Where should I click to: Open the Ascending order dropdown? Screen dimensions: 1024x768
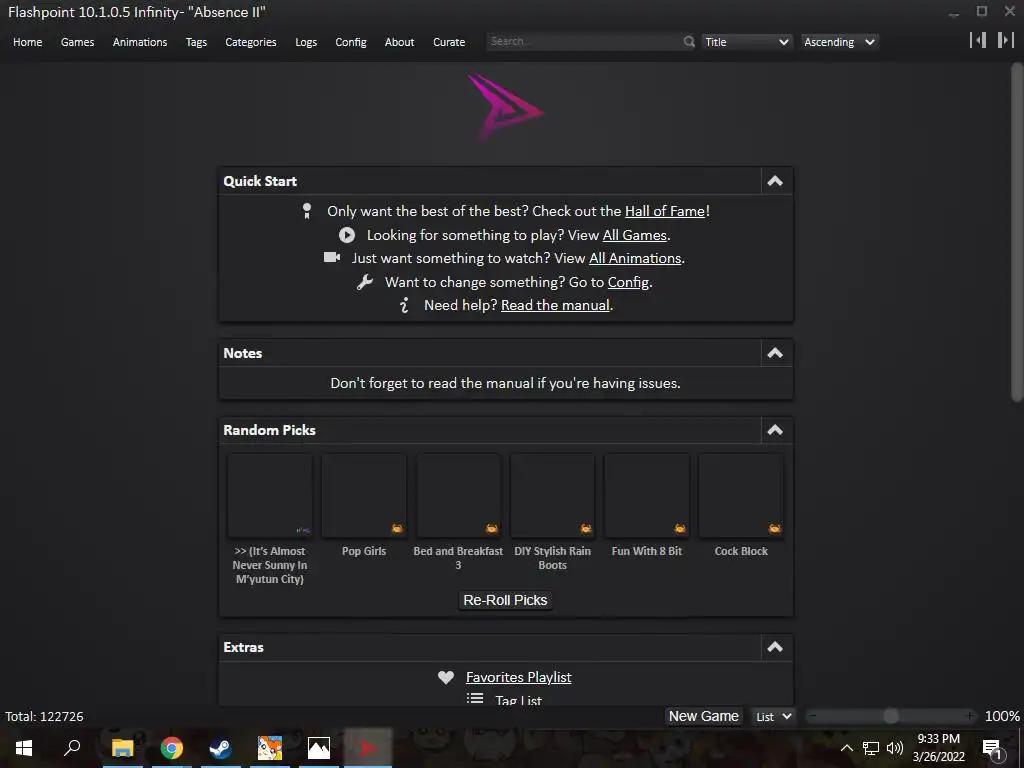pyautogui.click(x=839, y=42)
